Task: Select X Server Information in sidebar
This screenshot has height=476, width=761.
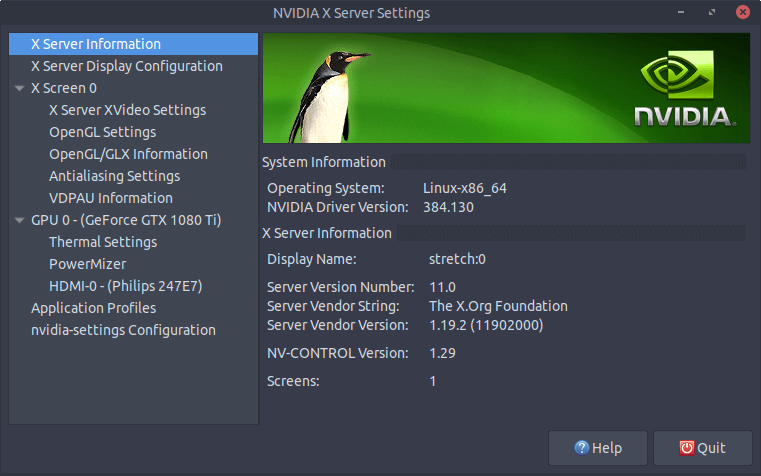Action: pos(95,44)
